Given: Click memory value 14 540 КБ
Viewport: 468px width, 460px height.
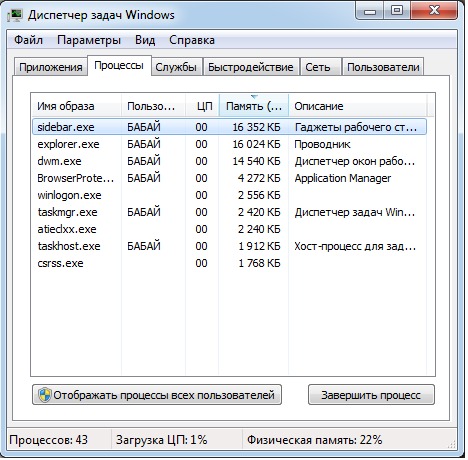Looking at the screenshot, I should point(256,161).
